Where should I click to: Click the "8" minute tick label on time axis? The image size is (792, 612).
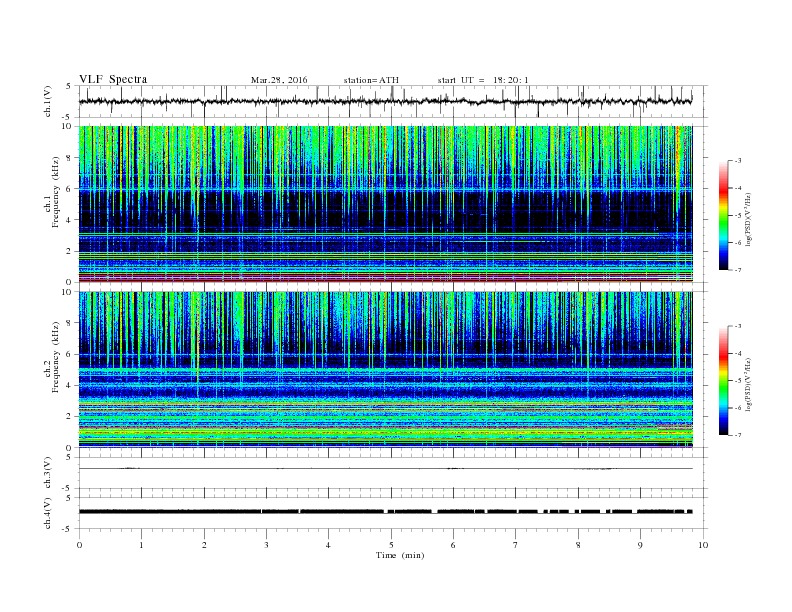pos(578,545)
